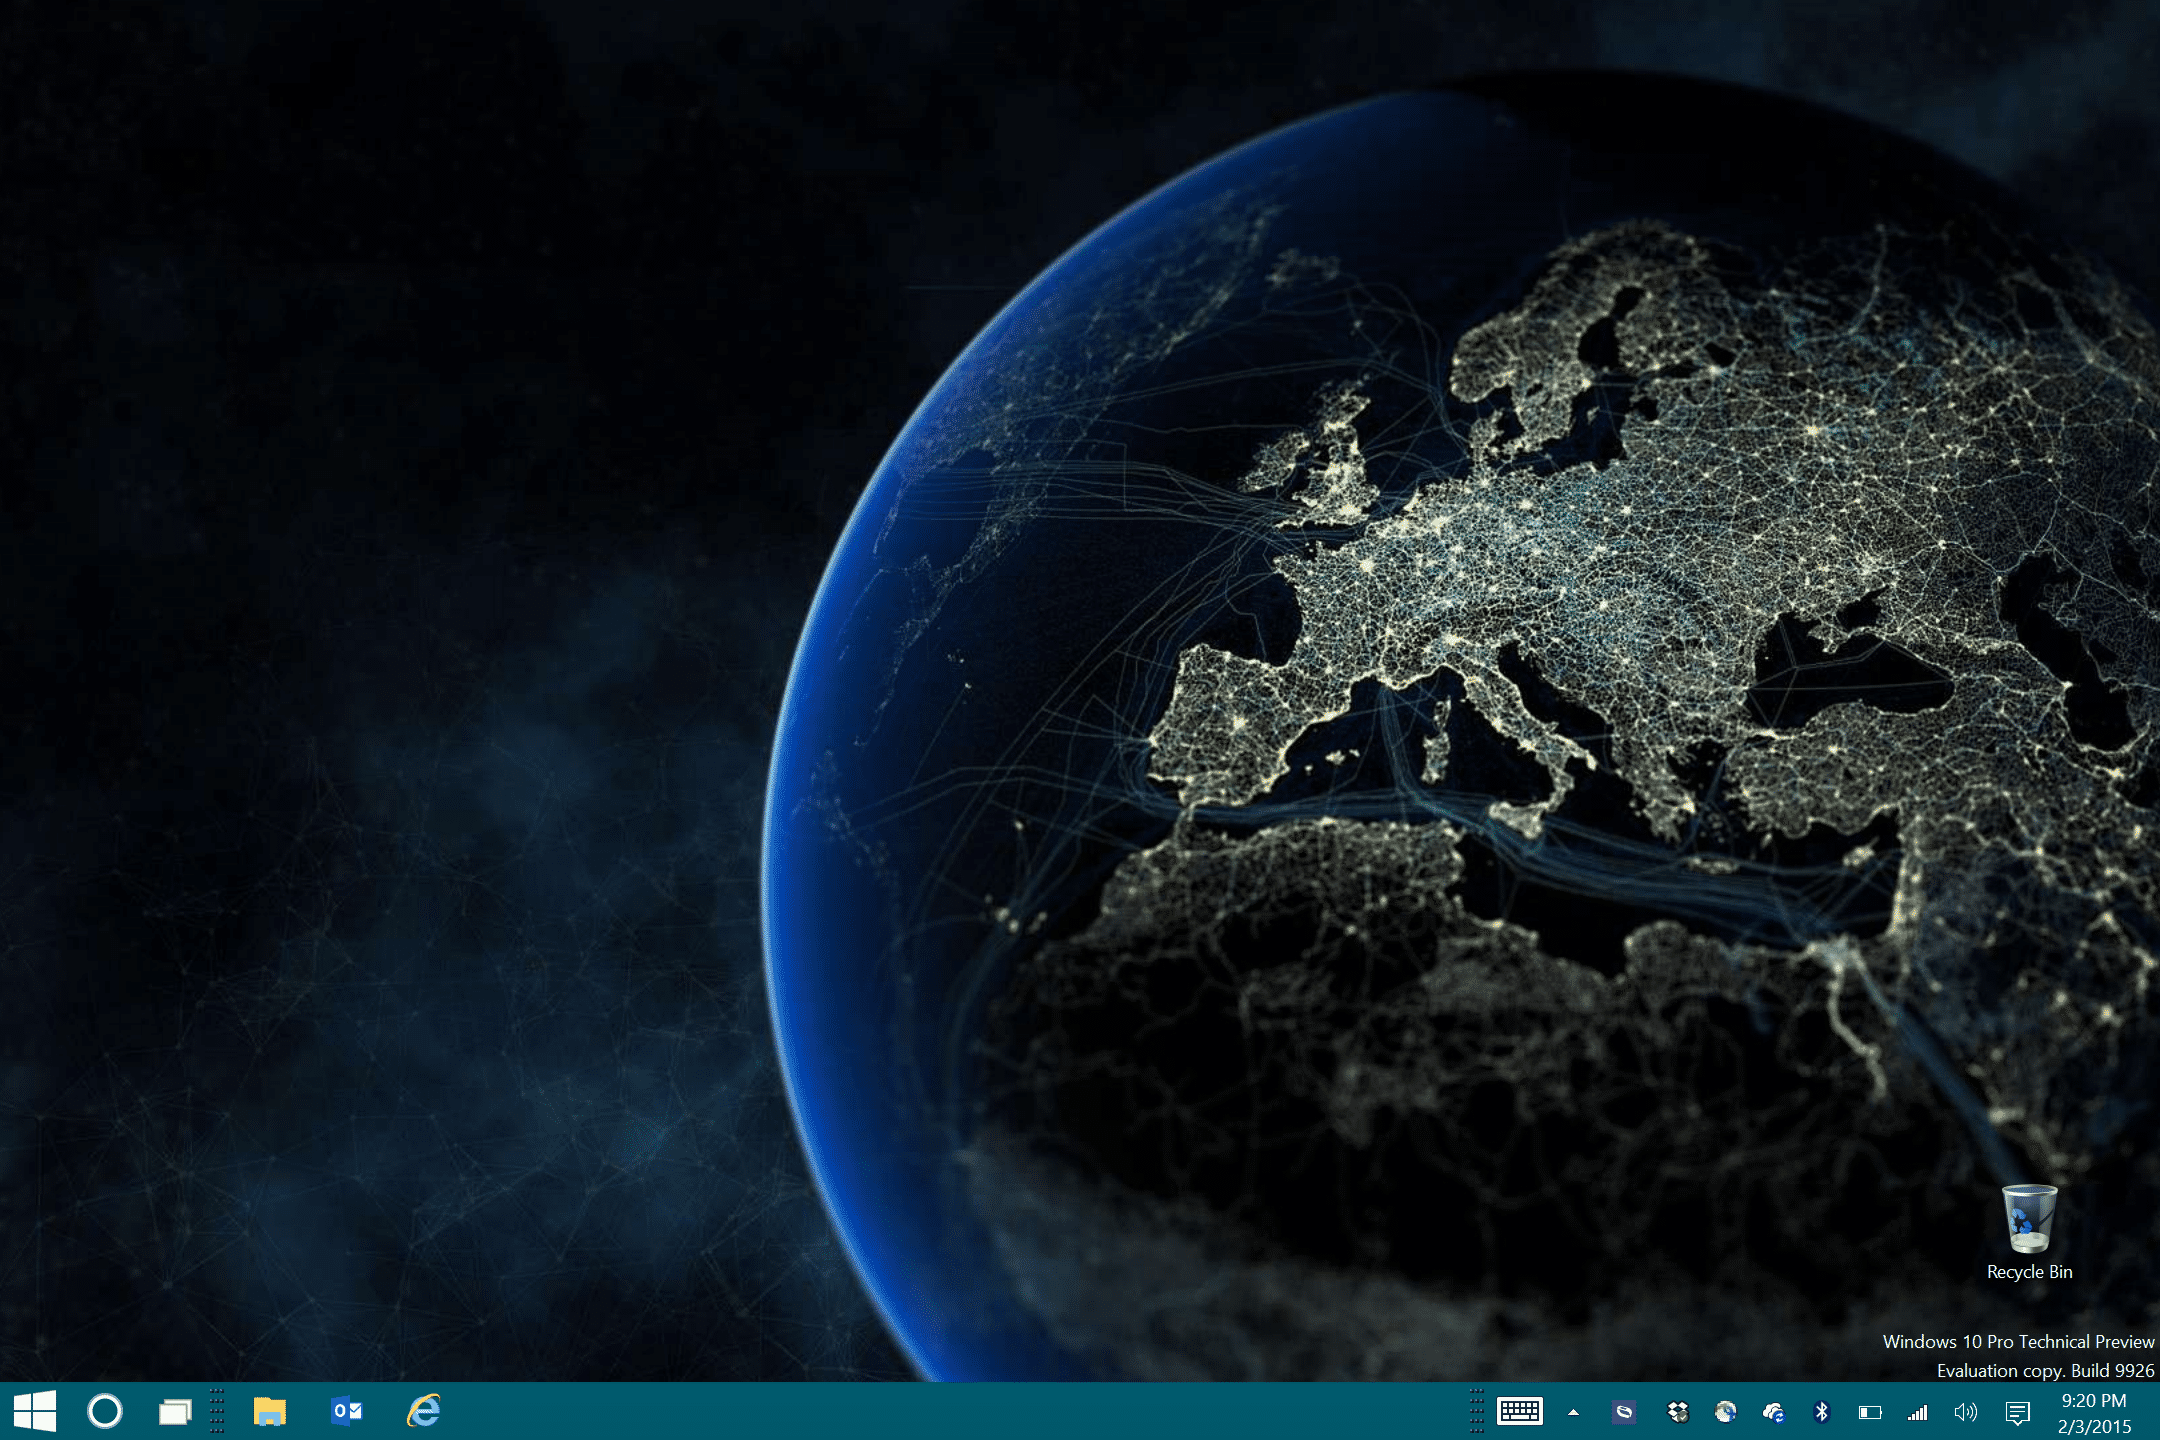Open the touch keyboard
The image size is (2160, 1440).
[1520, 1411]
